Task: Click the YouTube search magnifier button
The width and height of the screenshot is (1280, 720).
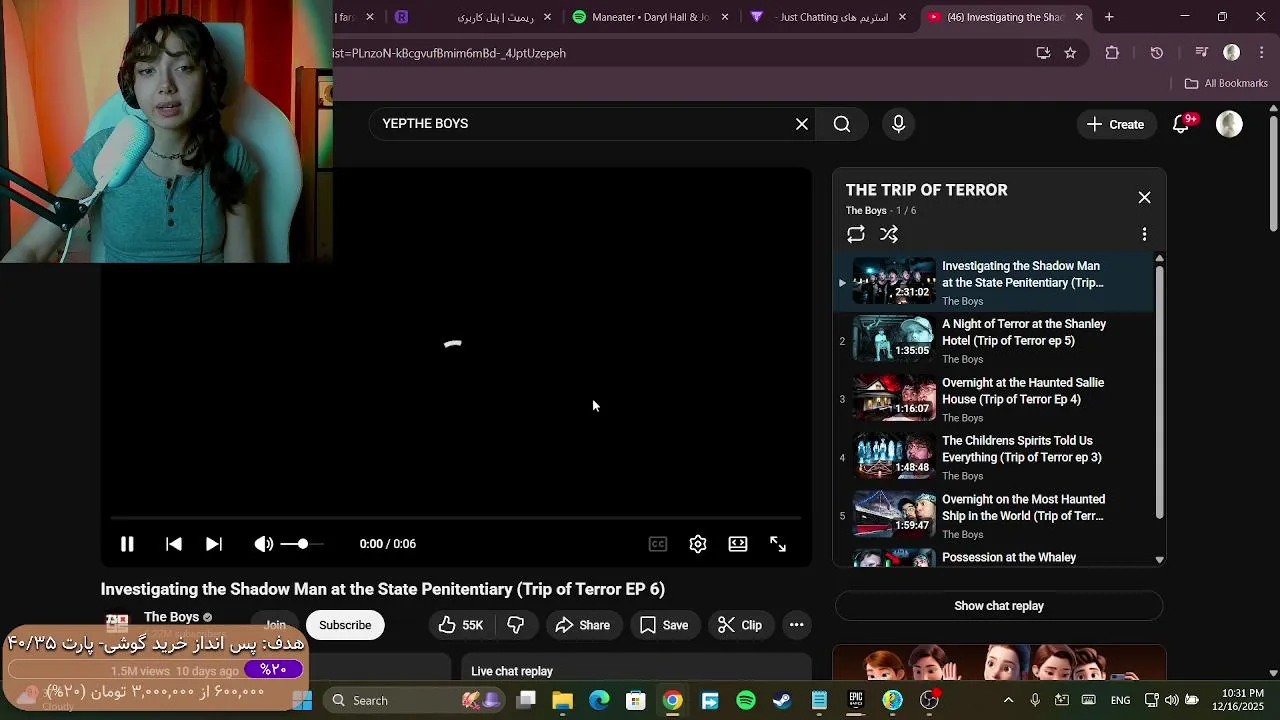Action: tap(842, 124)
